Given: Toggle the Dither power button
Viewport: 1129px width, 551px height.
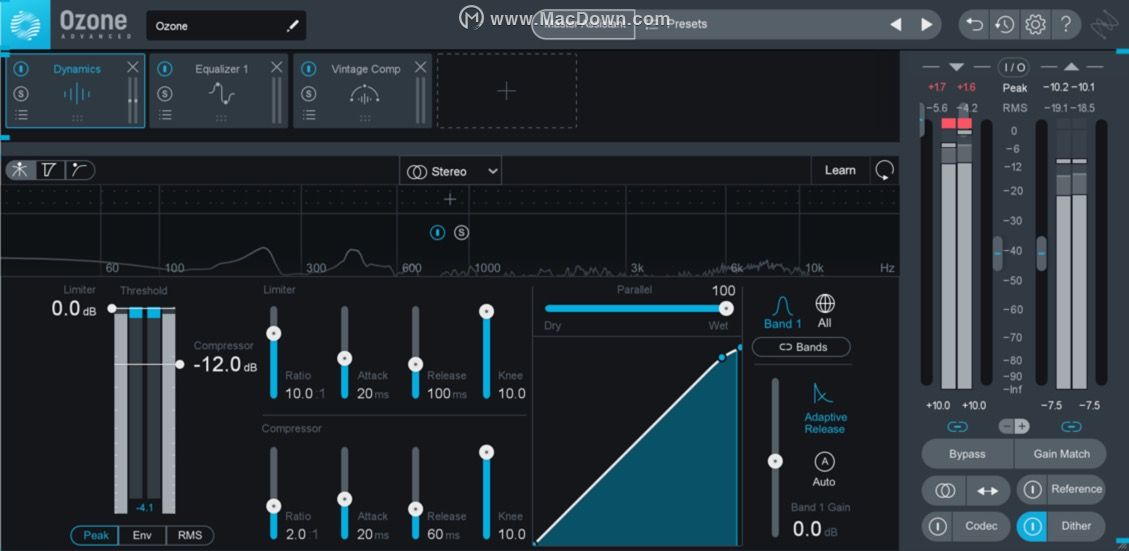Looking at the screenshot, I should coord(1033,526).
